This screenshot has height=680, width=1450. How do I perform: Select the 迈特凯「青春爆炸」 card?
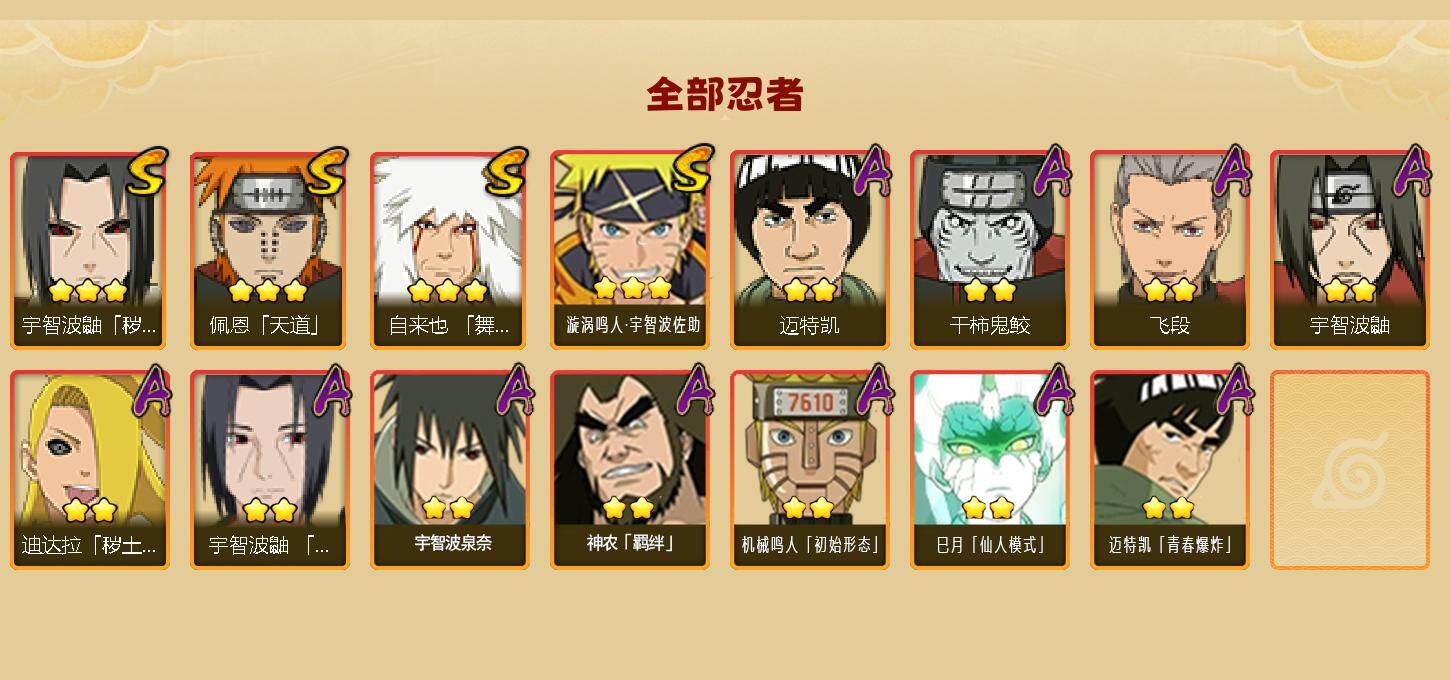[1169, 470]
